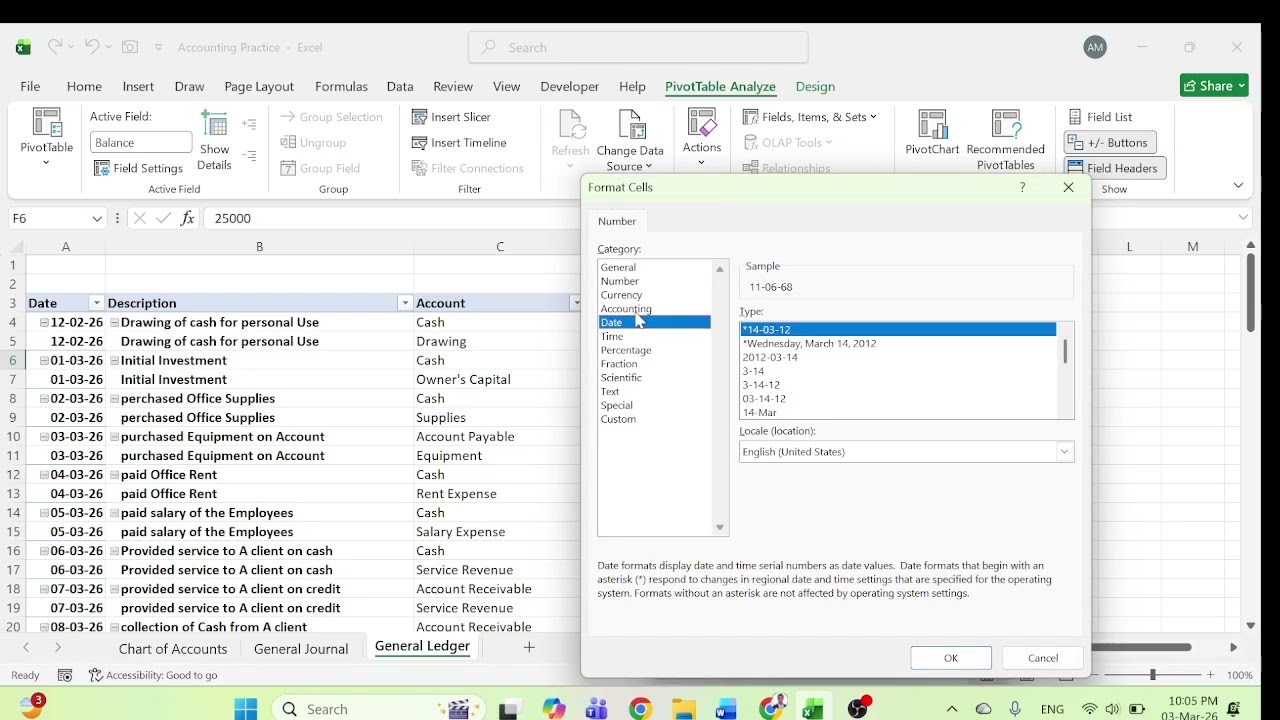
Task: Click the Excel logo in title bar
Action: point(23,47)
